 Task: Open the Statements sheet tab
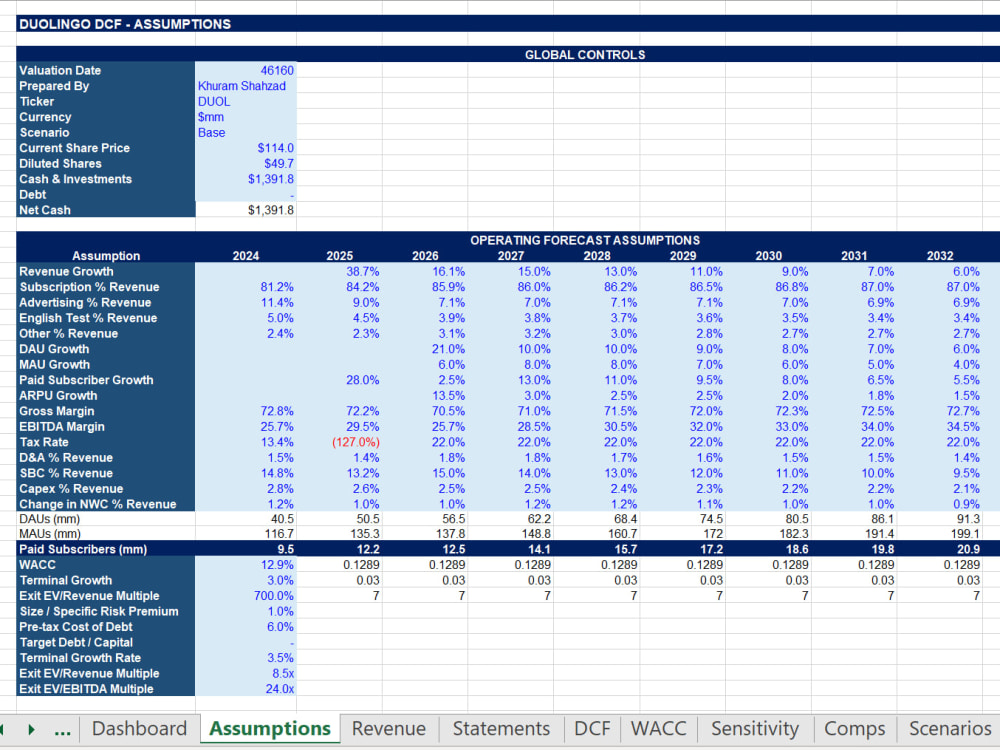(501, 728)
